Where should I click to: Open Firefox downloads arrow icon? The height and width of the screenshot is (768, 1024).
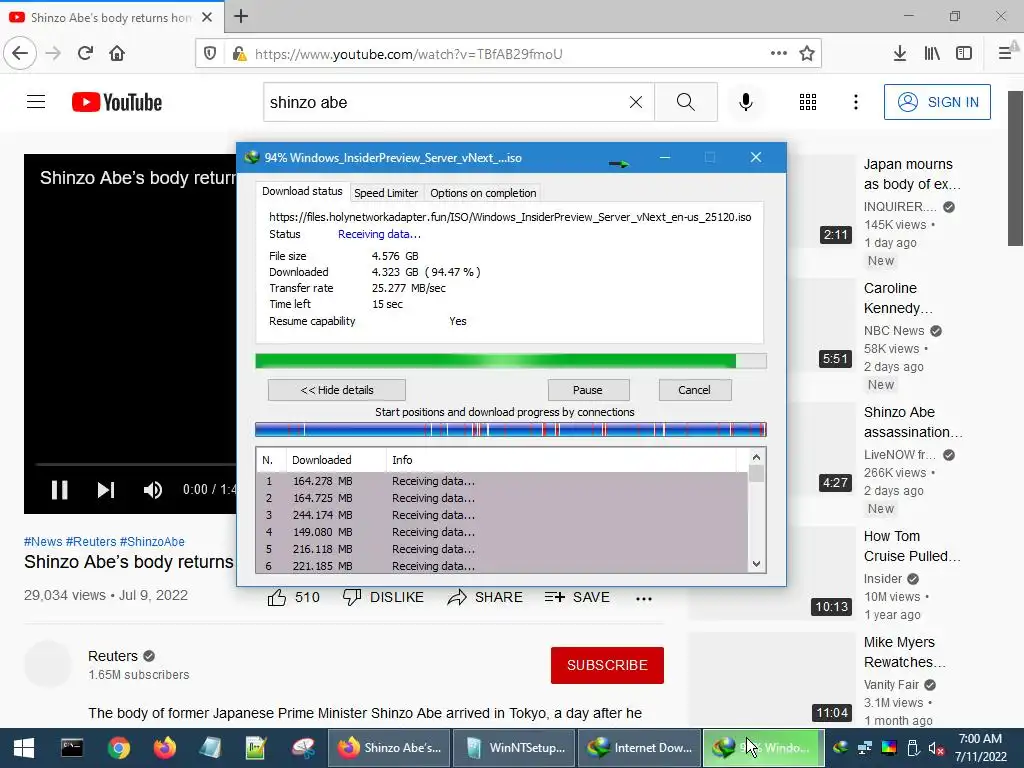(x=899, y=54)
